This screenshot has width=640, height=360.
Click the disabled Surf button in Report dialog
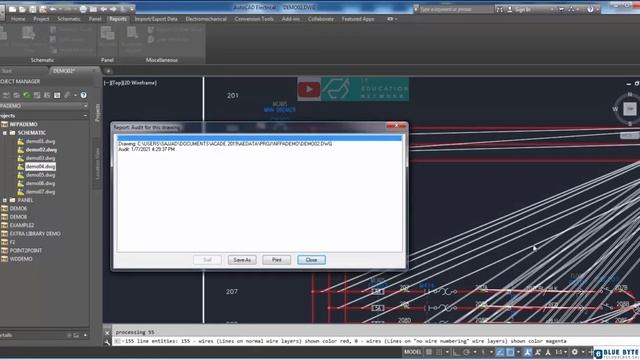pyautogui.click(x=207, y=260)
